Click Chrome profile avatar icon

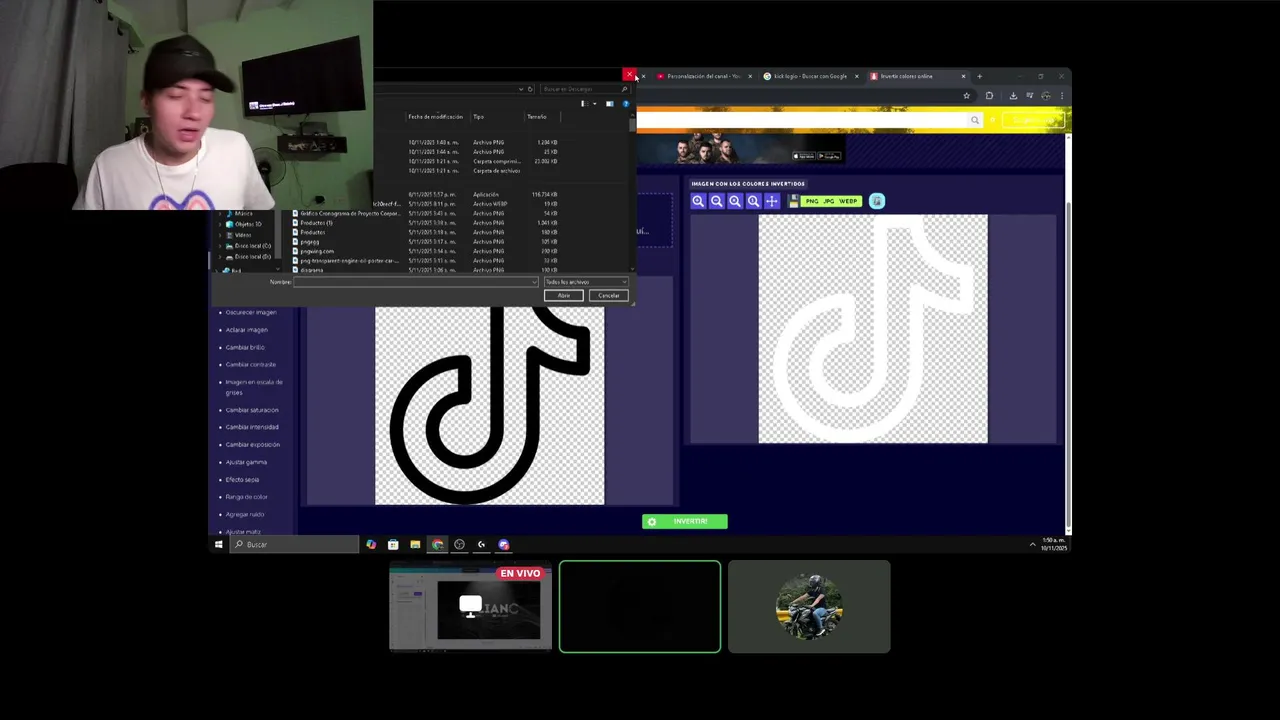[1046, 96]
